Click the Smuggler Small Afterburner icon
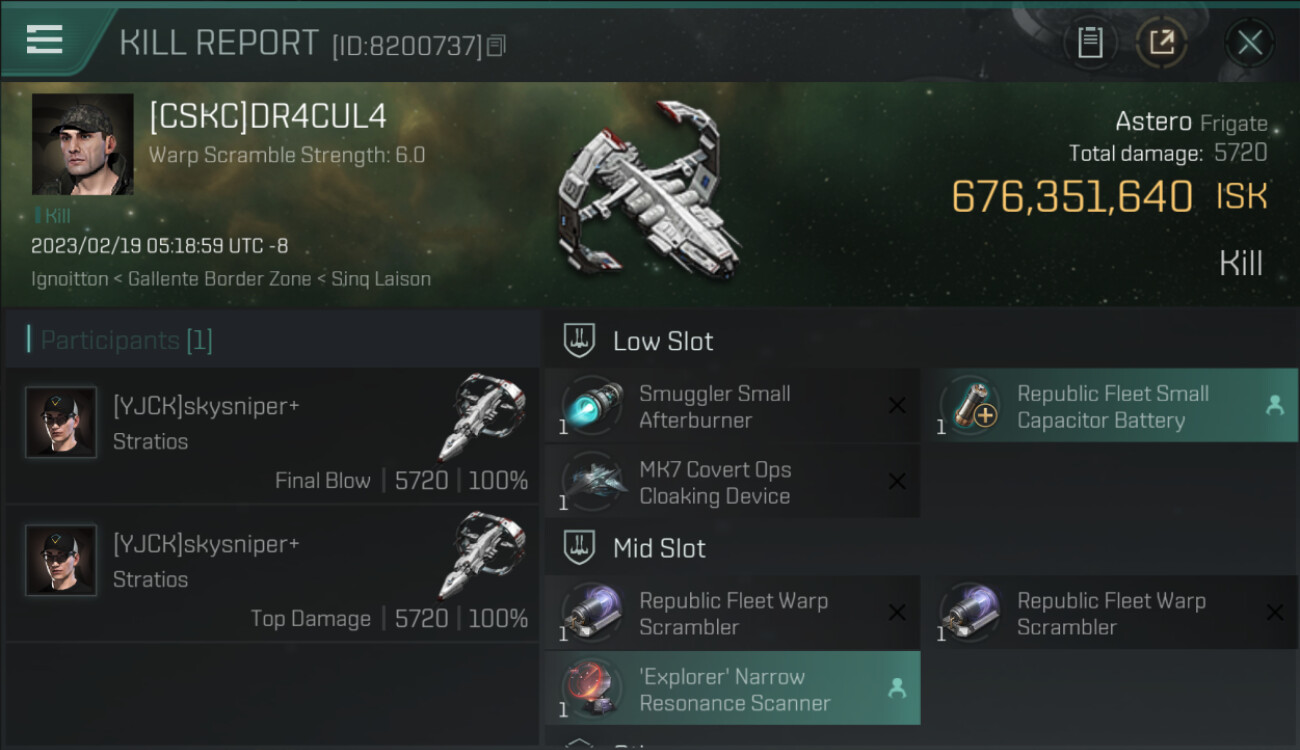The image size is (1300, 750). [592, 406]
